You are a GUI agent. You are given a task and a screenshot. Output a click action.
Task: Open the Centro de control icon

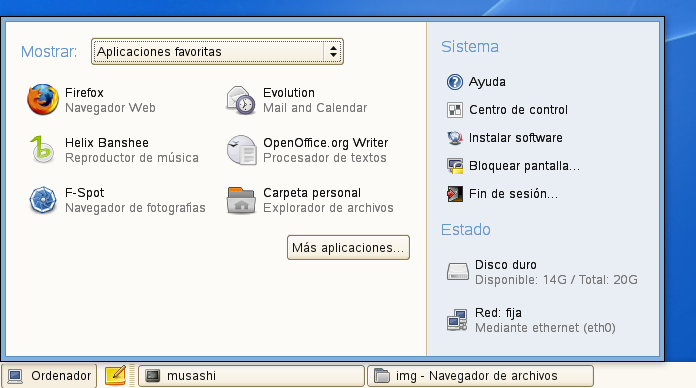coord(455,110)
